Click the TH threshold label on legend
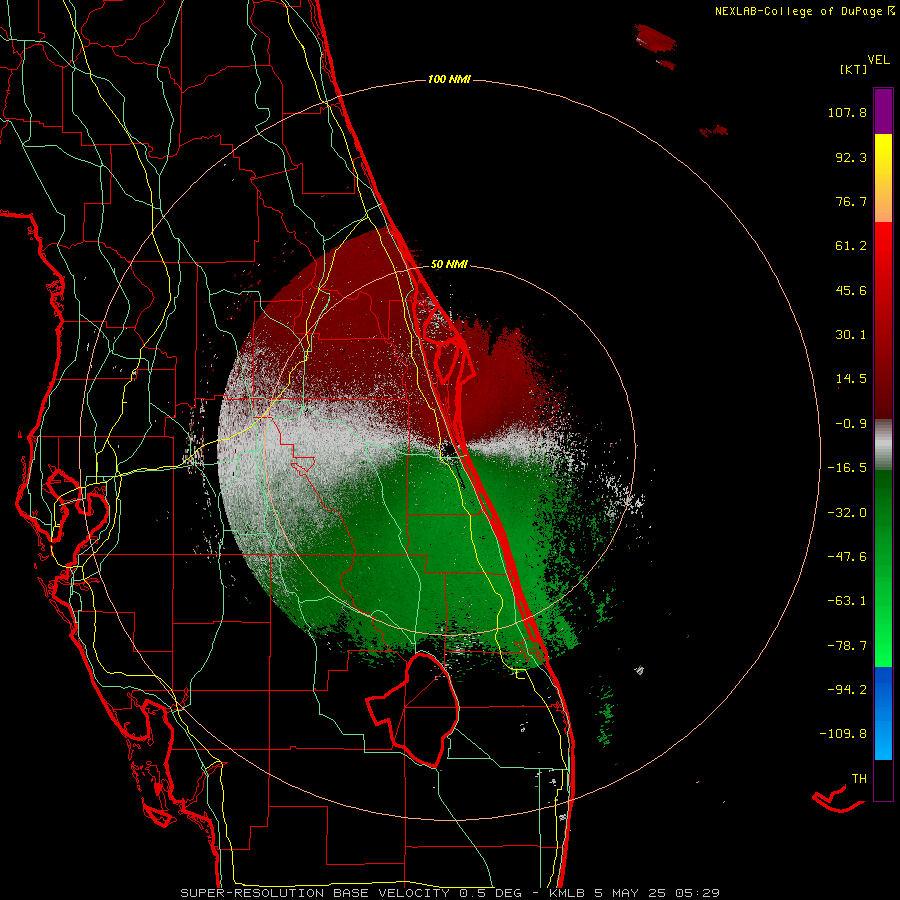Image resolution: width=900 pixels, height=900 pixels. pyautogui.click(x=859, y=779)
